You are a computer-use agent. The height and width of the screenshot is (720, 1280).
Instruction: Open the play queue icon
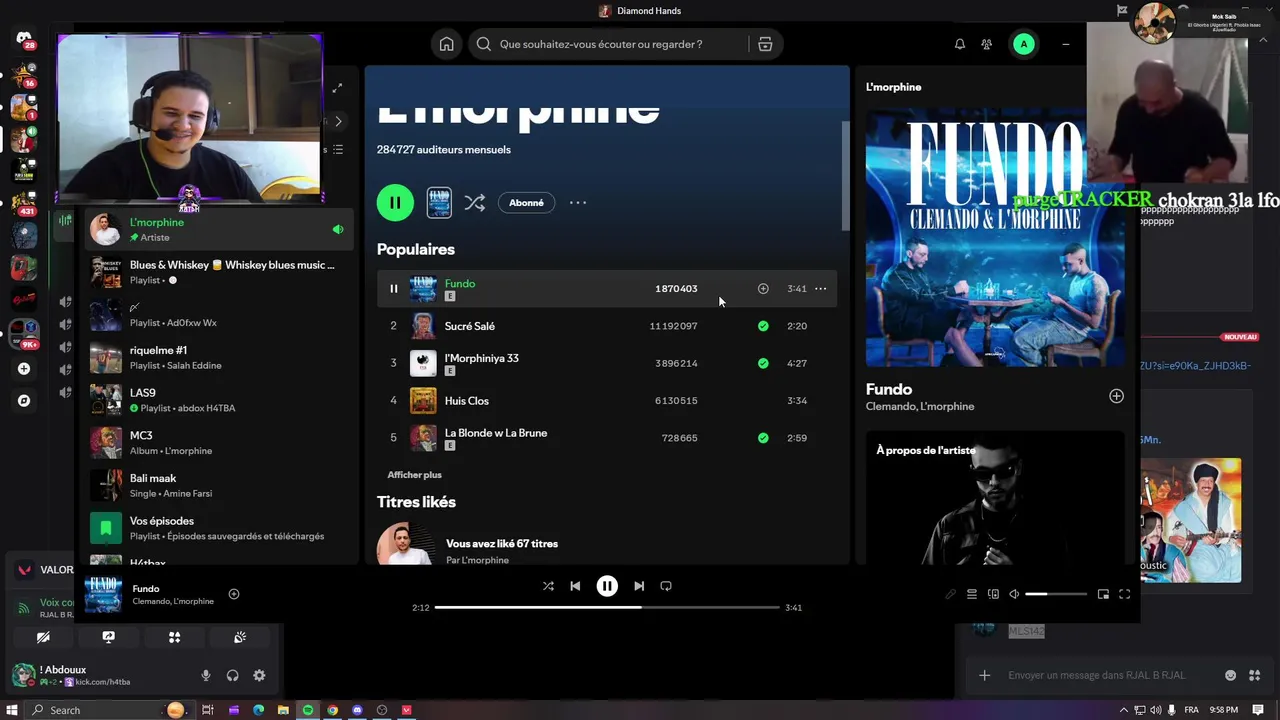(x=971, y=594)
